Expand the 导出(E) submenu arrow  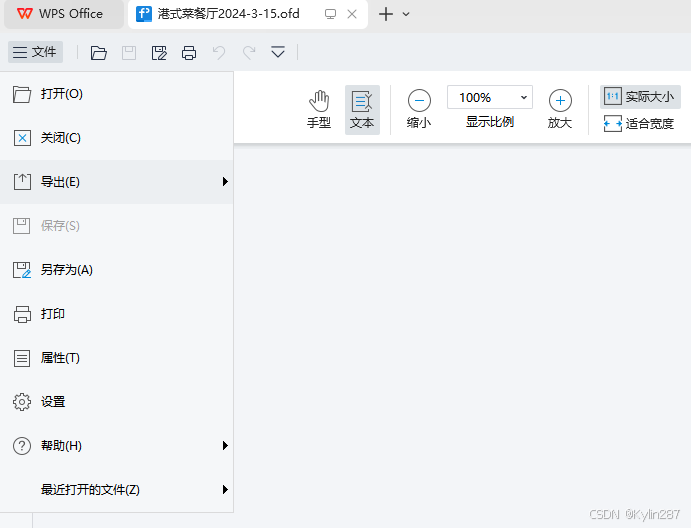click(225, 182)
